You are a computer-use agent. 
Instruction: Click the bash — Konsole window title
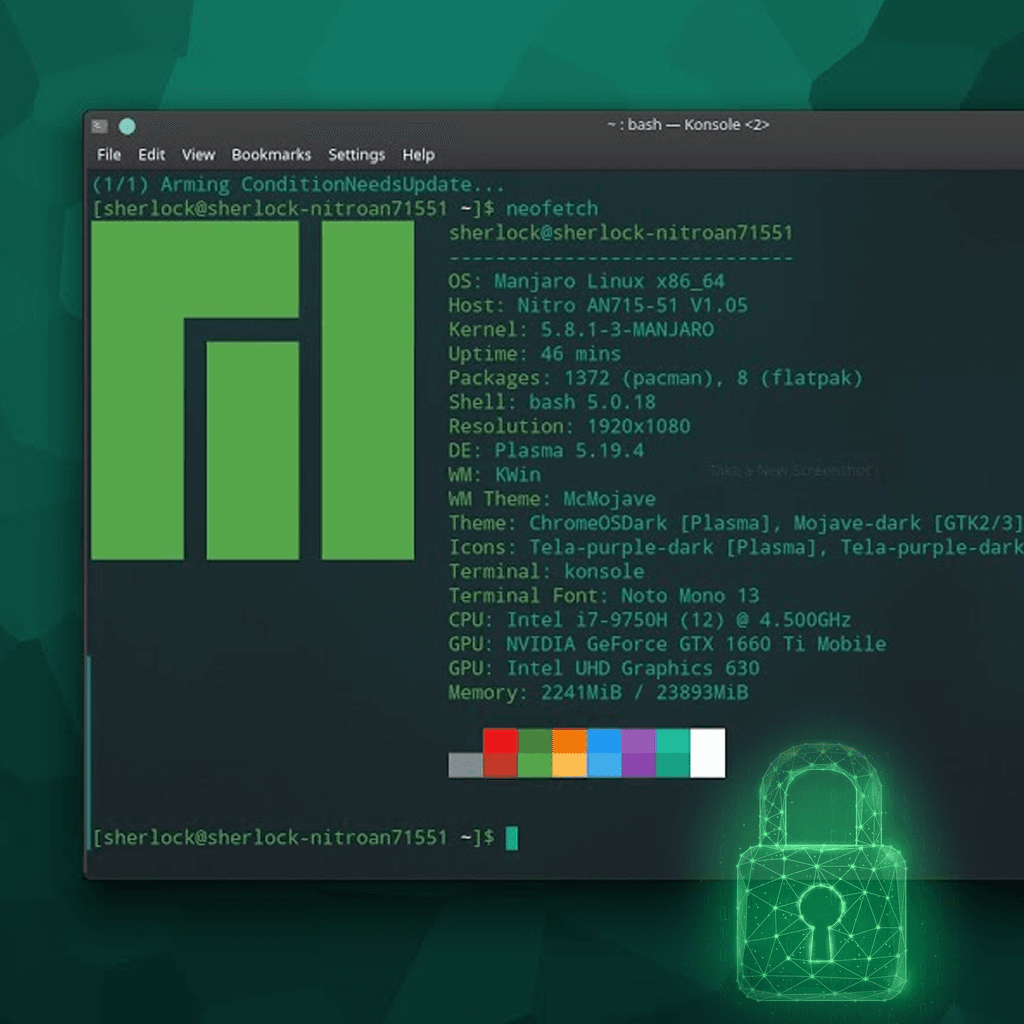[688, 125]
